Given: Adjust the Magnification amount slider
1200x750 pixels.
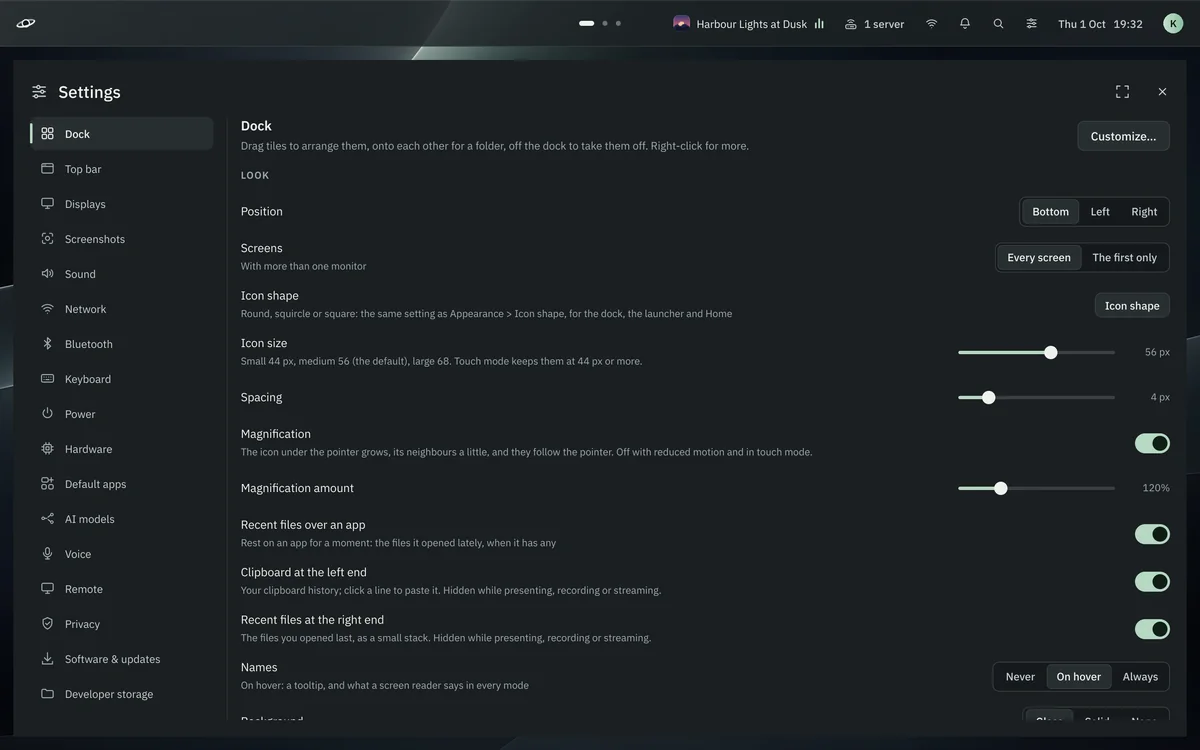Looking at the screenshot, I should tap(1036, 488).
